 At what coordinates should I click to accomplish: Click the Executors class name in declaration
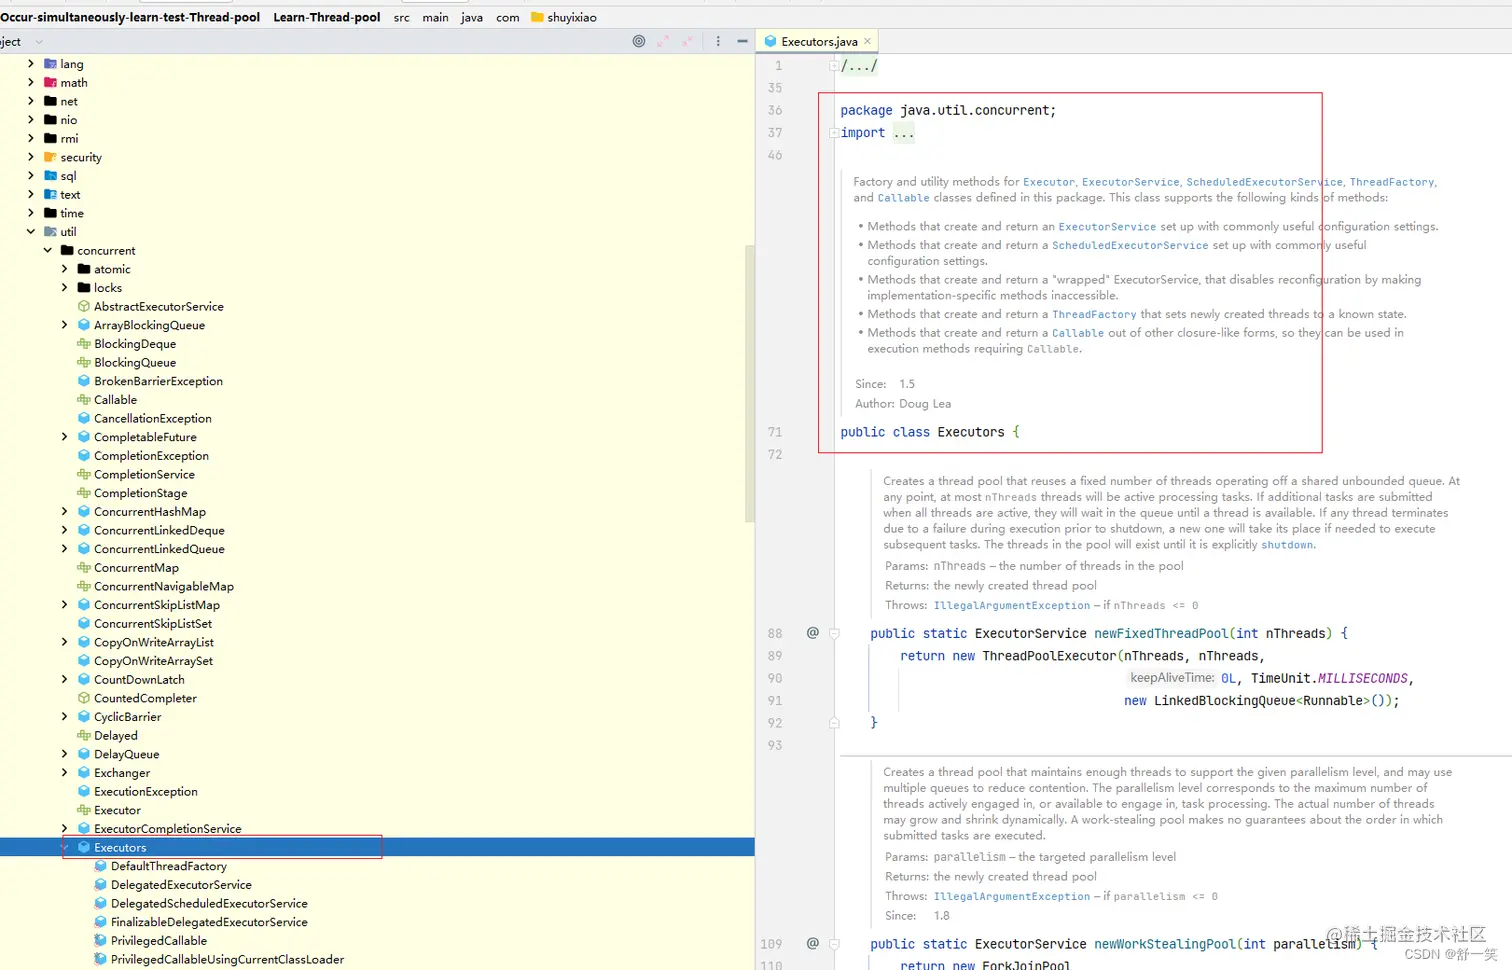971,432
